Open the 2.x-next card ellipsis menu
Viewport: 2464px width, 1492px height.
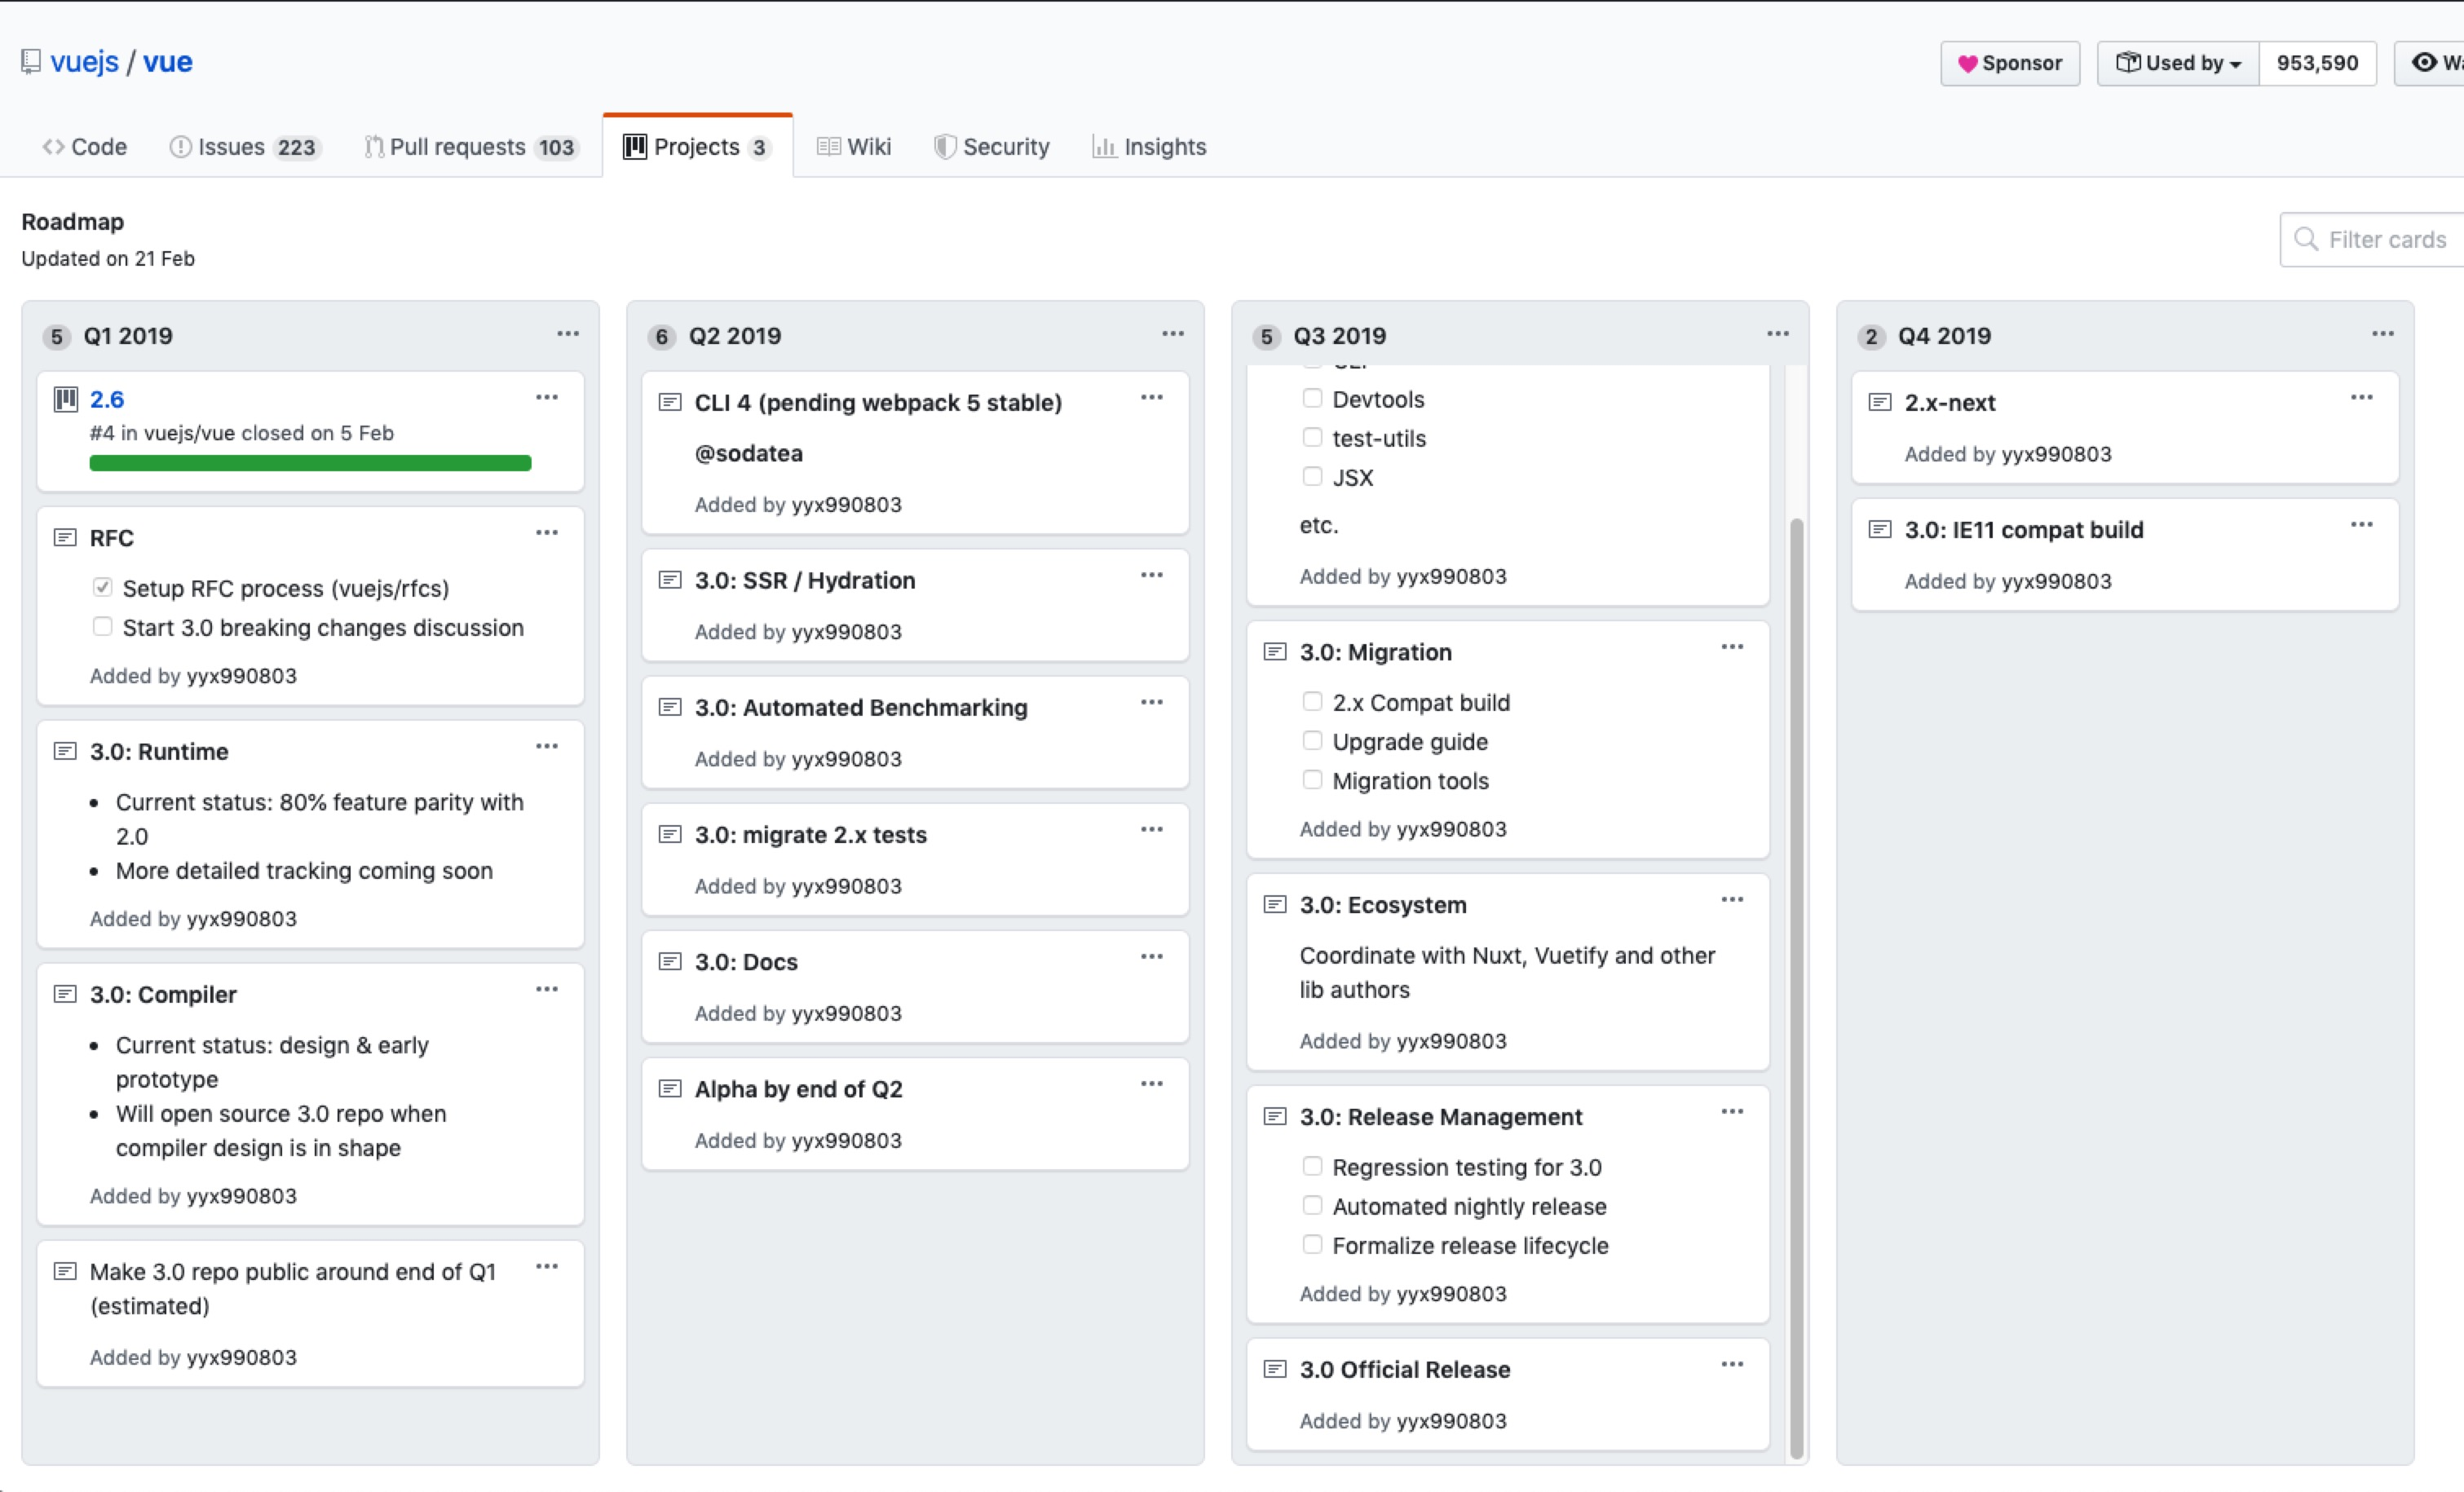point(2362,398)
